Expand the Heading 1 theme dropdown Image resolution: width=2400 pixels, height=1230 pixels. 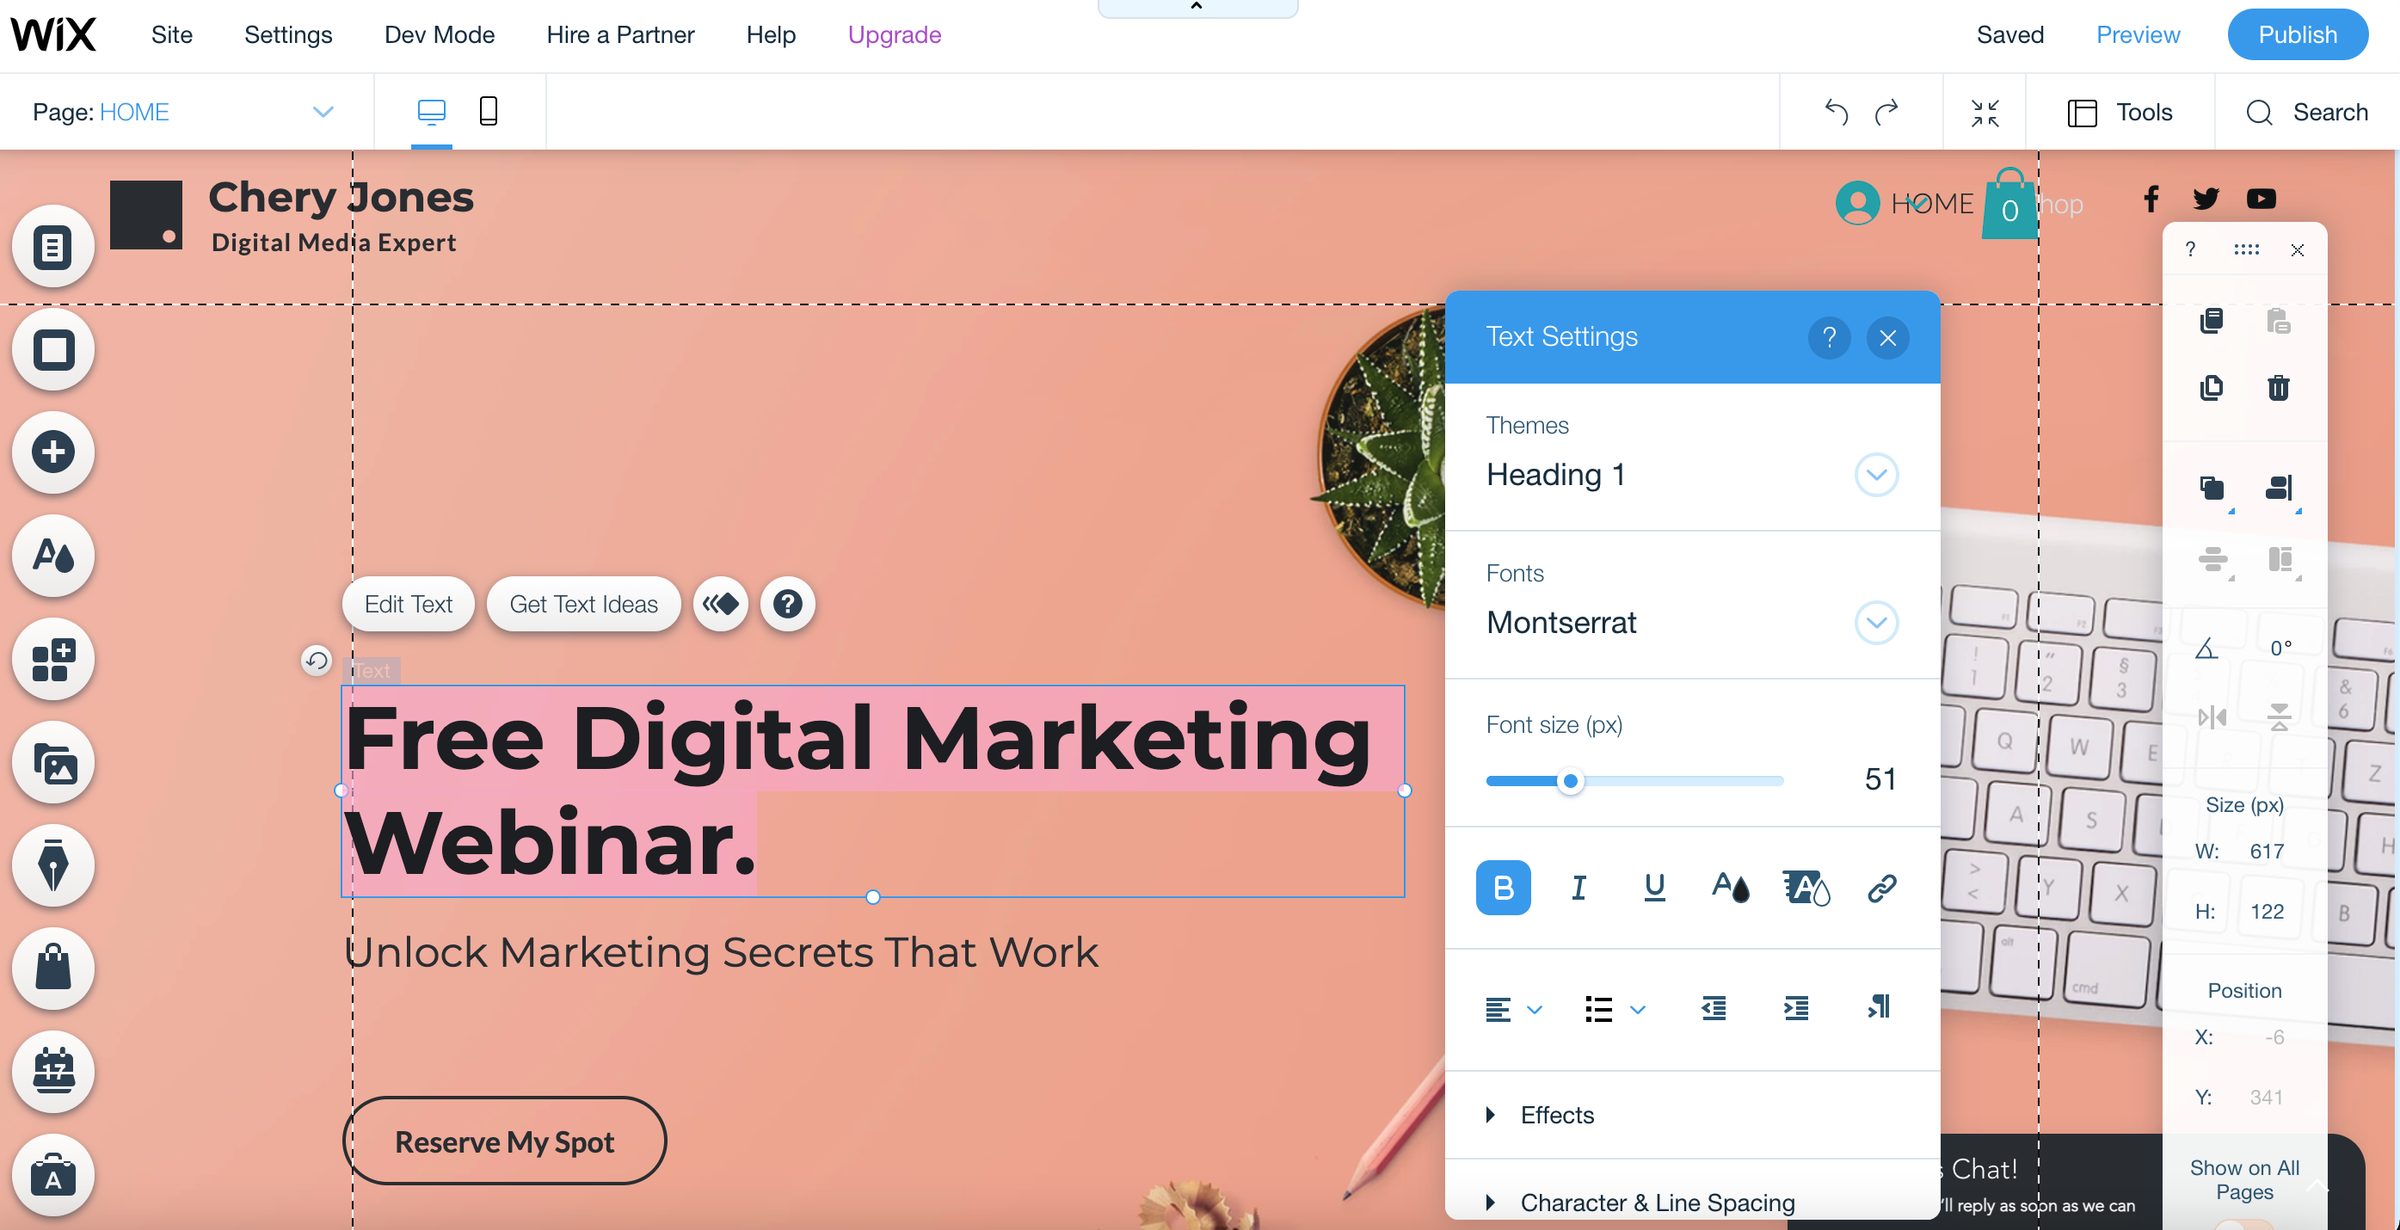point(1877,475)
